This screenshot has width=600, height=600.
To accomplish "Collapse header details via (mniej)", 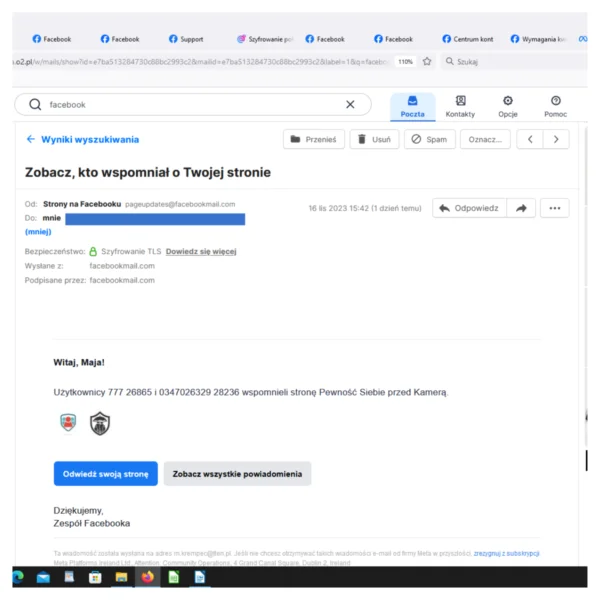I will [x=38, y=231].
